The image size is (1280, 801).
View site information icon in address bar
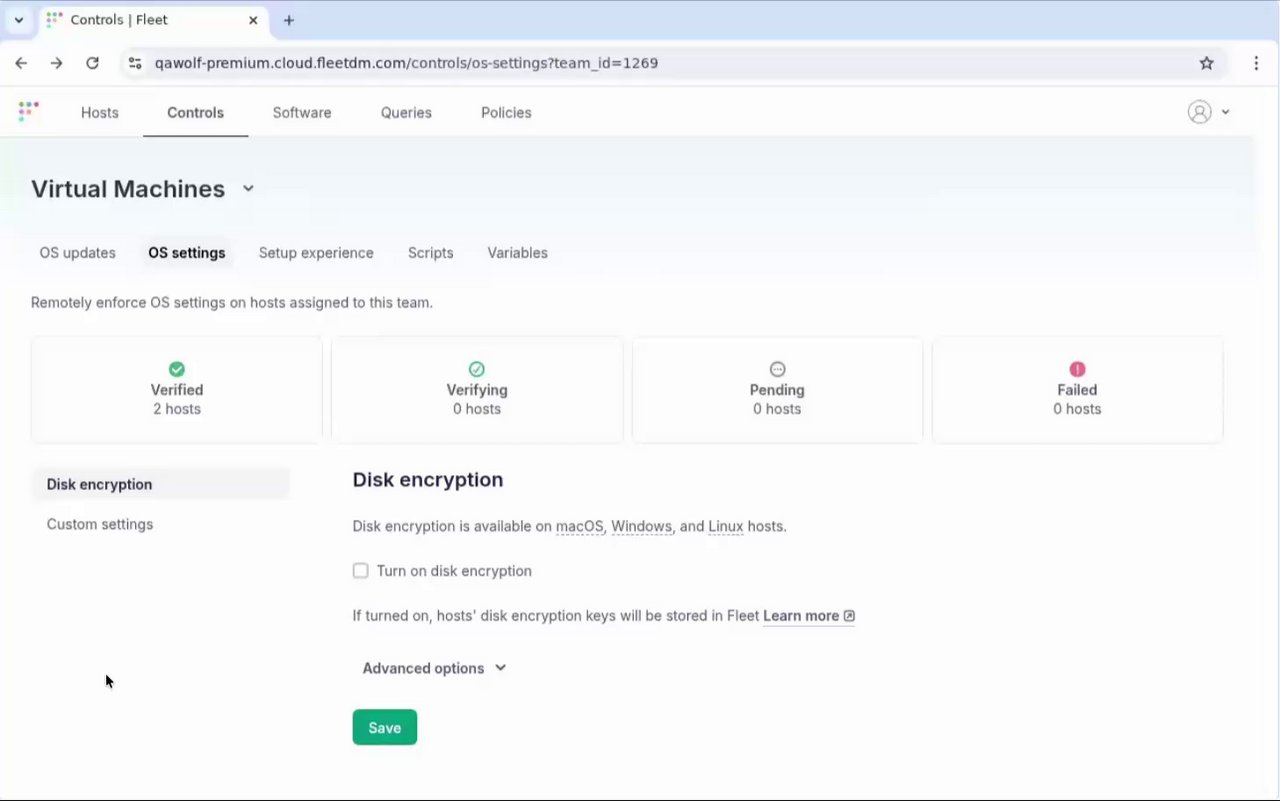pos(135,63)
